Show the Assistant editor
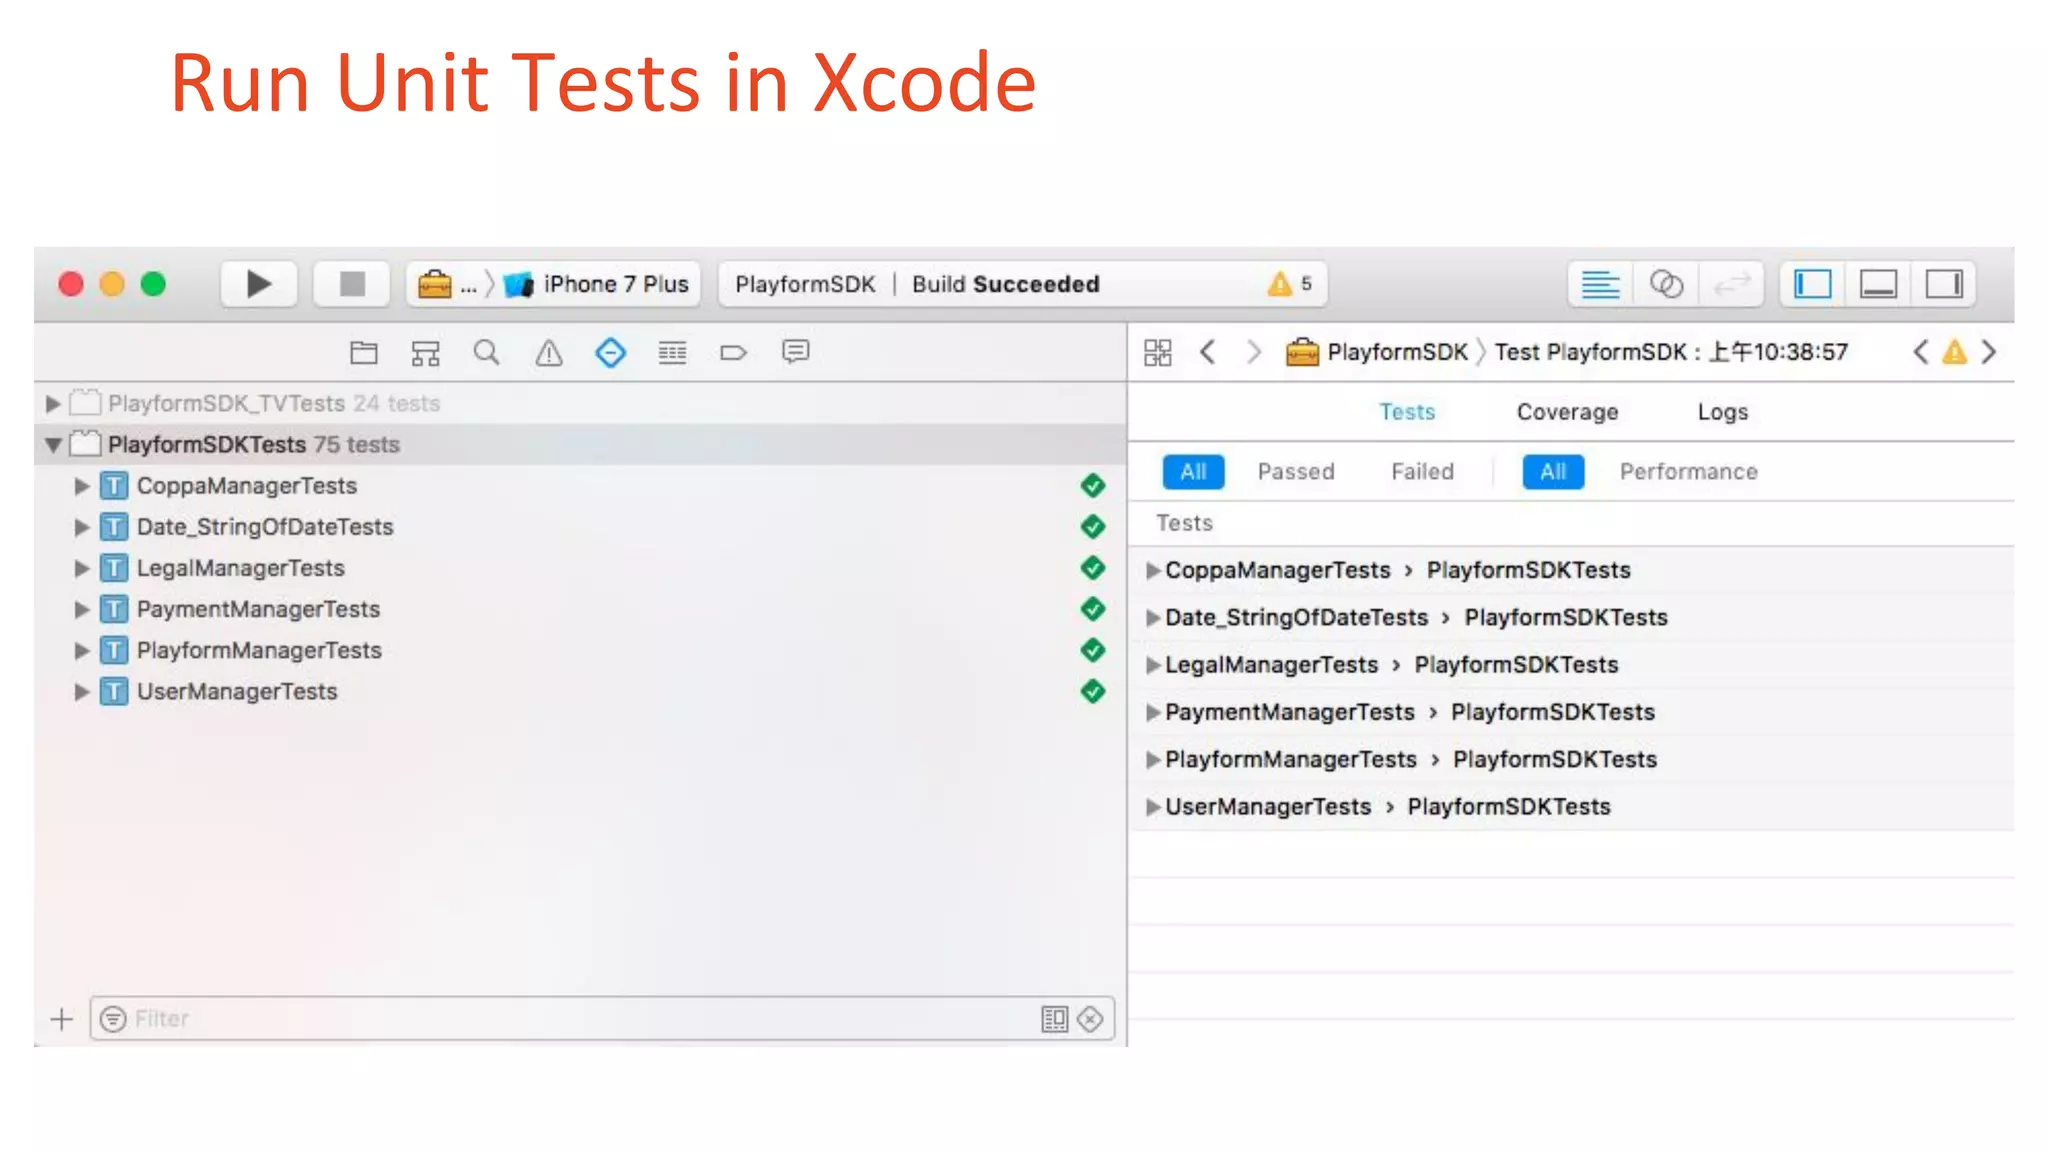The image size is (2048, 1152). (1666, 285)
